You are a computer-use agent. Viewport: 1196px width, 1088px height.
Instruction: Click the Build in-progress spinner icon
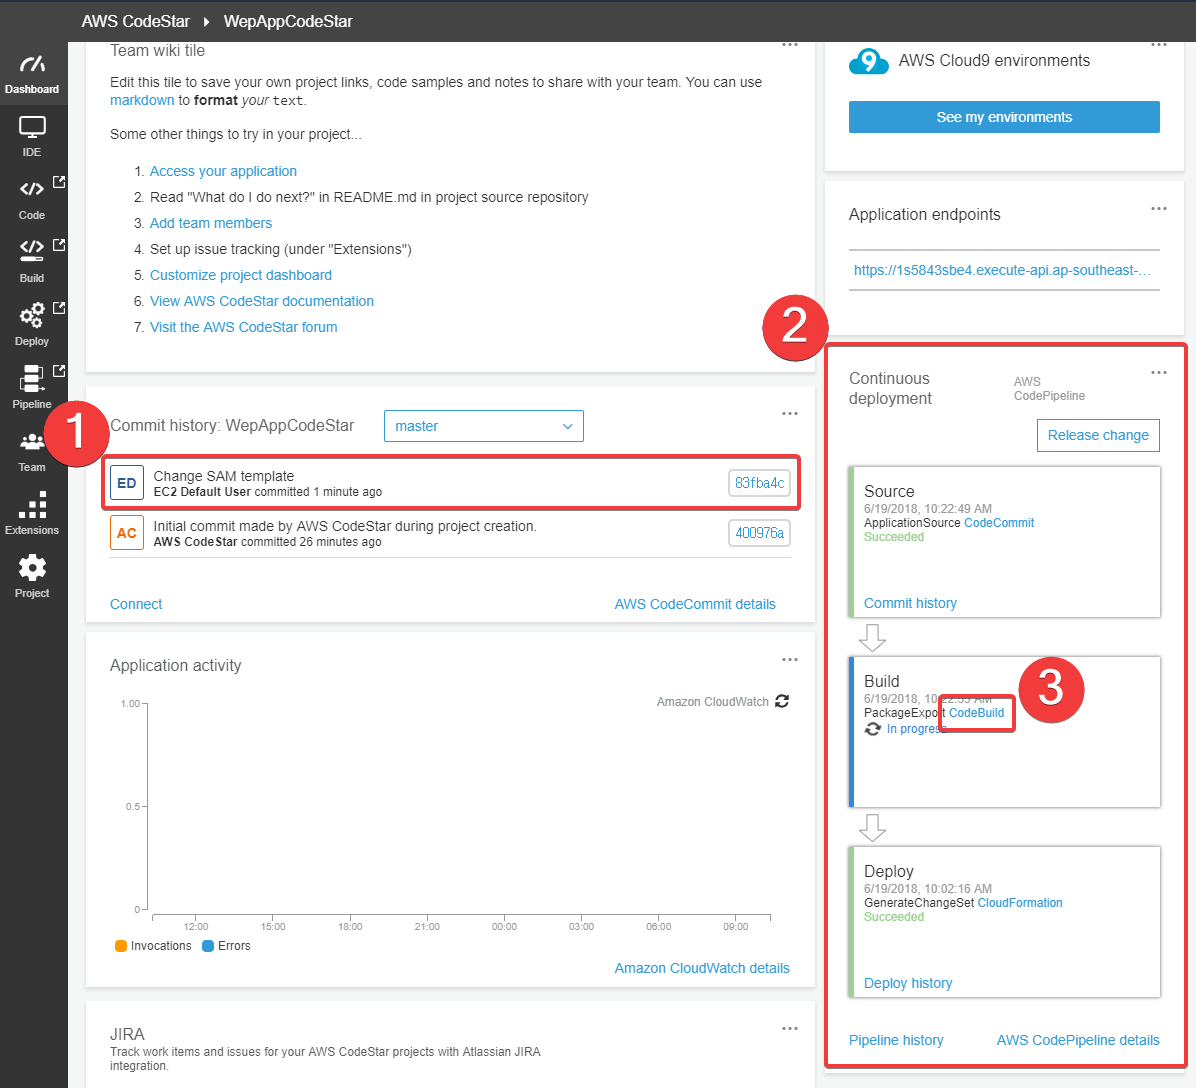coord(873,729)
